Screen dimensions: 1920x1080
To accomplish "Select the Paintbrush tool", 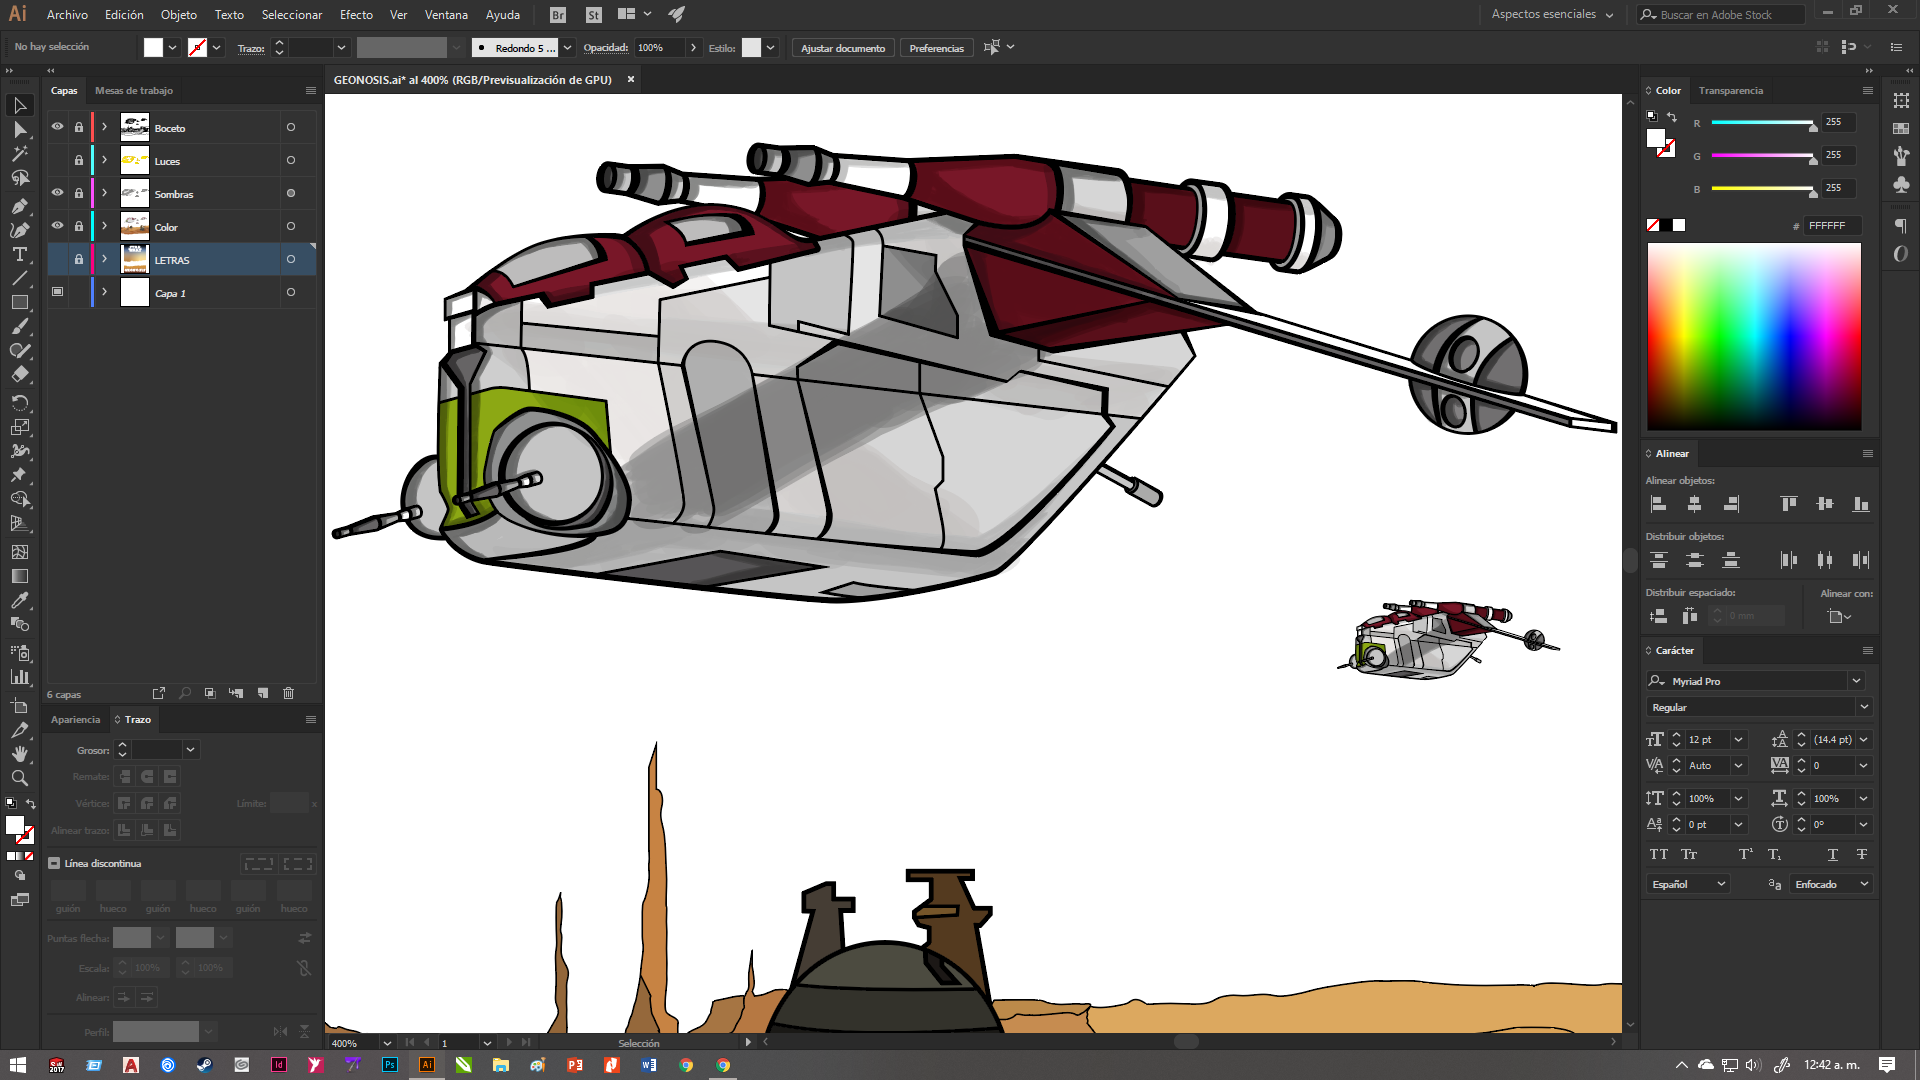I will [x=19, y=327].
